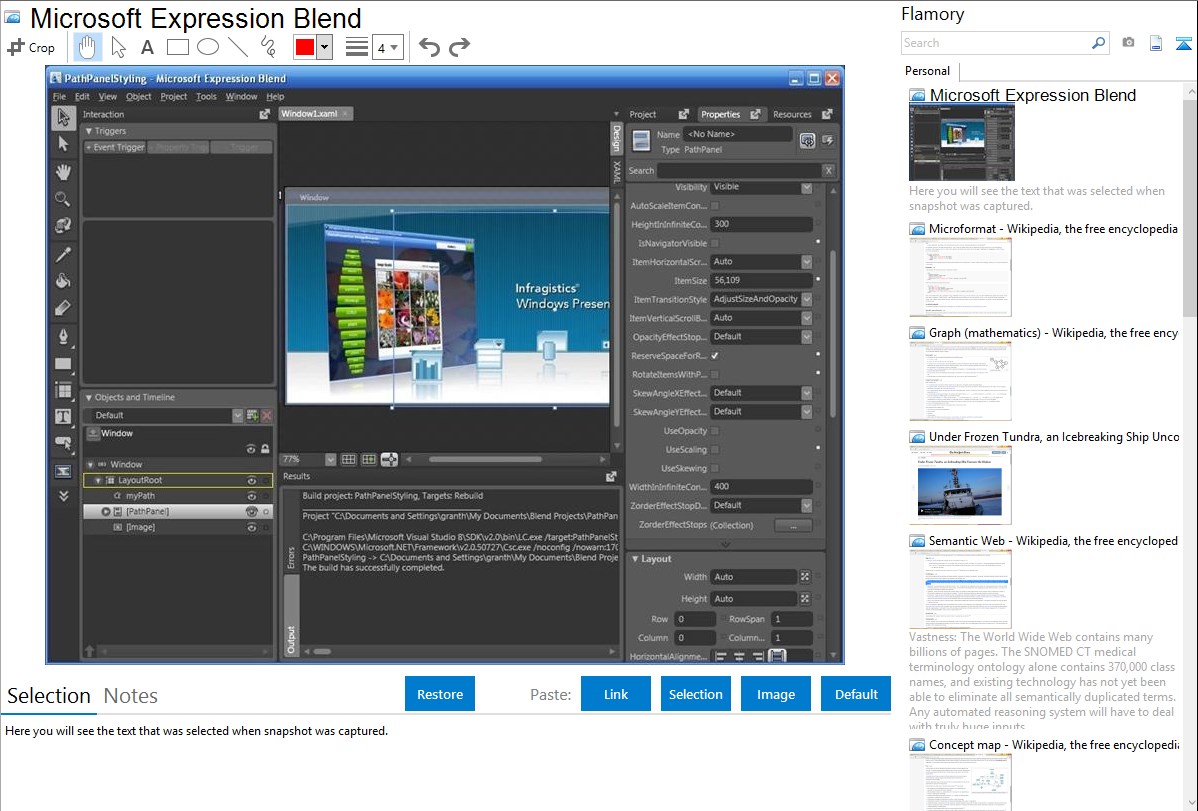Open the Under Frozen Tundra snapshot thumbnail

(x=960, y=485)
